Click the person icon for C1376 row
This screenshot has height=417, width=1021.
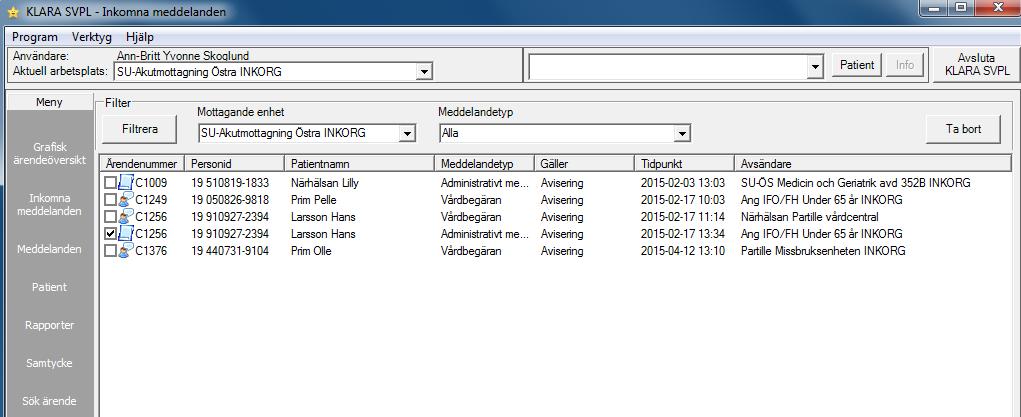pyautogui.click(x=126, y=251)
